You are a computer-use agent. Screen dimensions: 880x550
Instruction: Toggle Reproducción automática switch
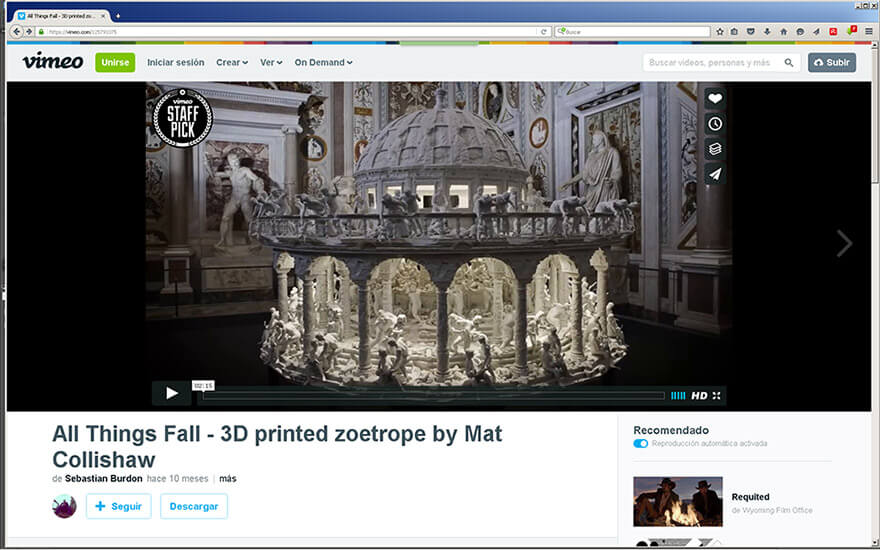640,443
